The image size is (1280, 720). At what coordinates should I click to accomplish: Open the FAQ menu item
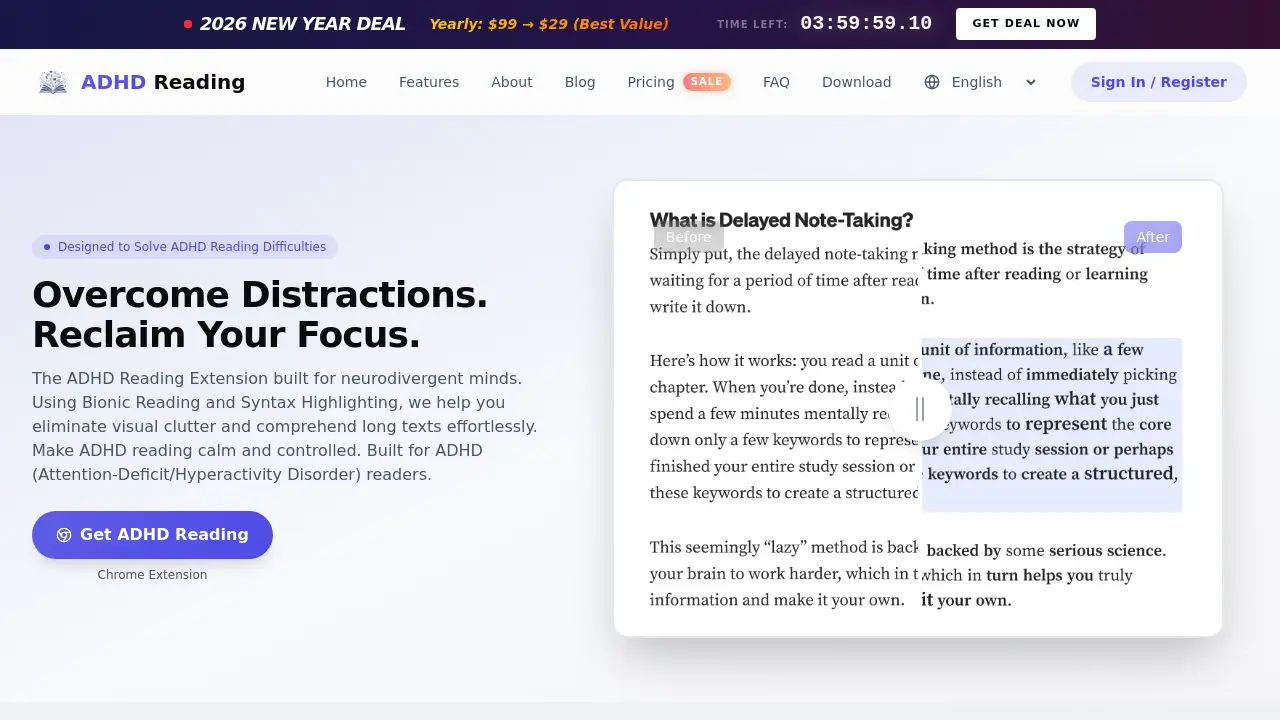[x=776, y=82]
